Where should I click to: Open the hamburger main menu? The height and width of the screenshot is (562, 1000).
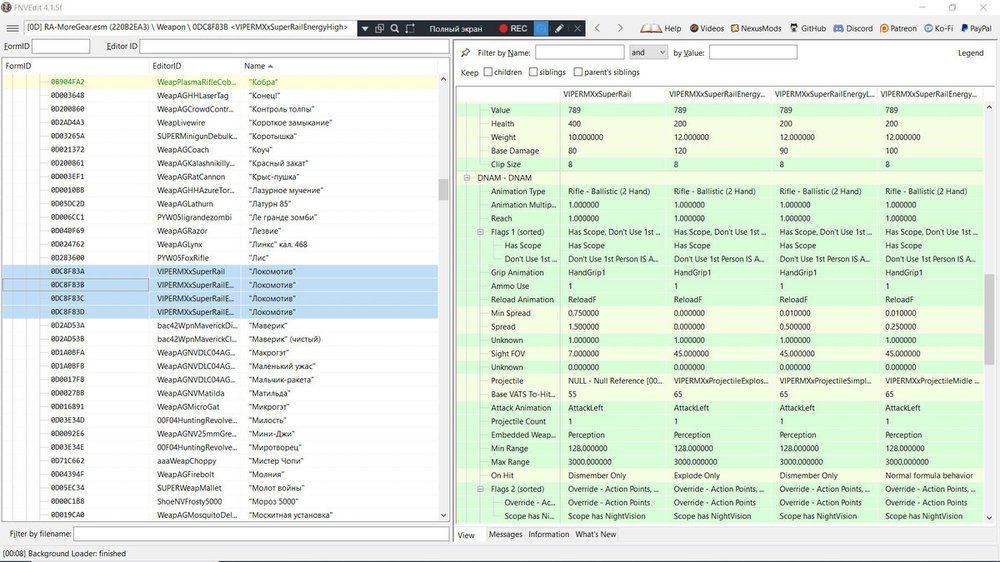pyautogui.click(x=12, y=28)
